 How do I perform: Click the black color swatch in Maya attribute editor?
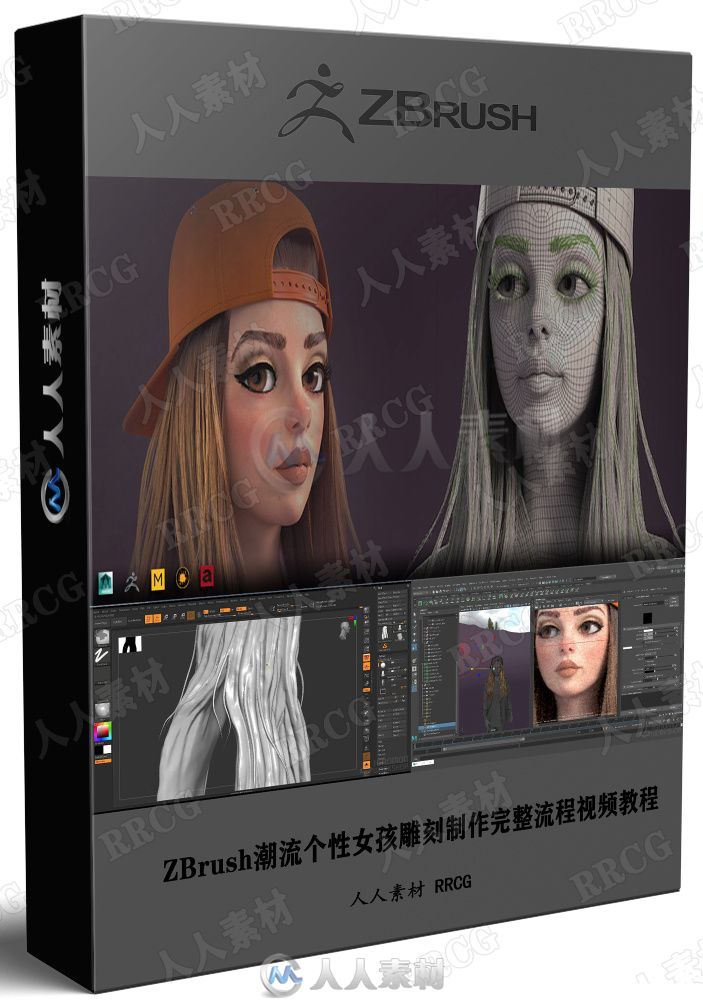tap(647, 617)
